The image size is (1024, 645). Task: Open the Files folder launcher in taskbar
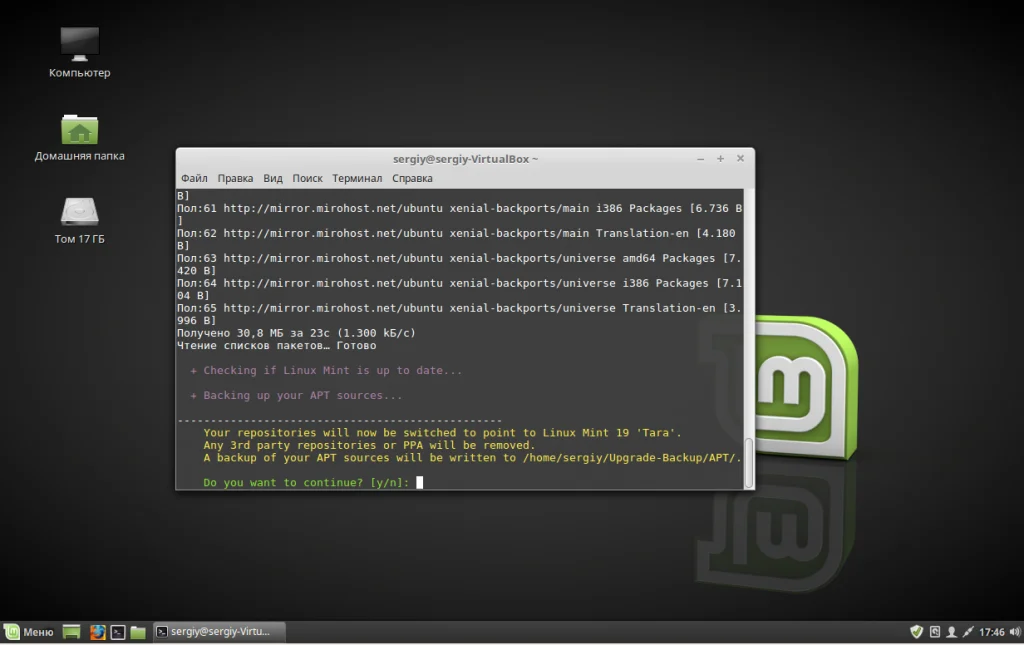pyautogui.click(x=138, y=631)
